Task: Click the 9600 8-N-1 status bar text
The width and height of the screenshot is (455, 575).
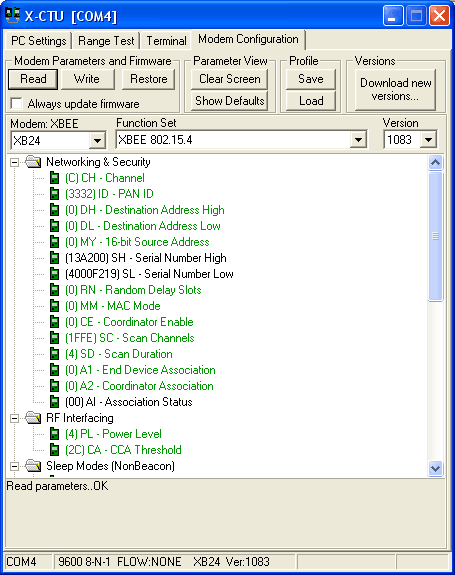Action: click(84, 562)
